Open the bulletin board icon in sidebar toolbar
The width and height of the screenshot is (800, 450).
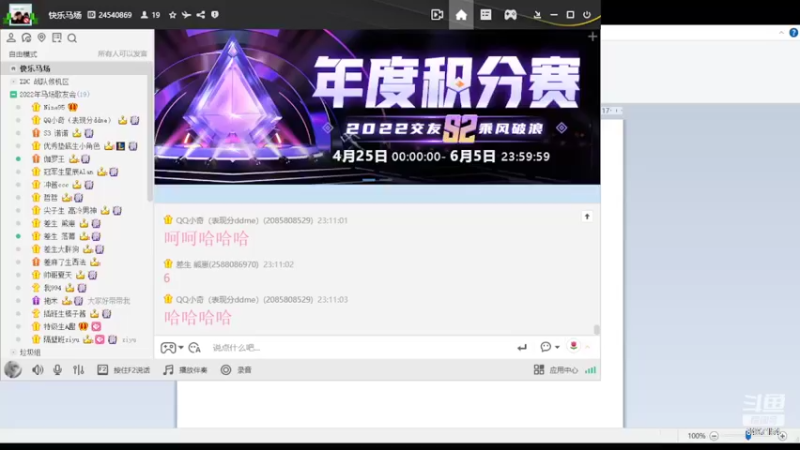tap(57, 38)
